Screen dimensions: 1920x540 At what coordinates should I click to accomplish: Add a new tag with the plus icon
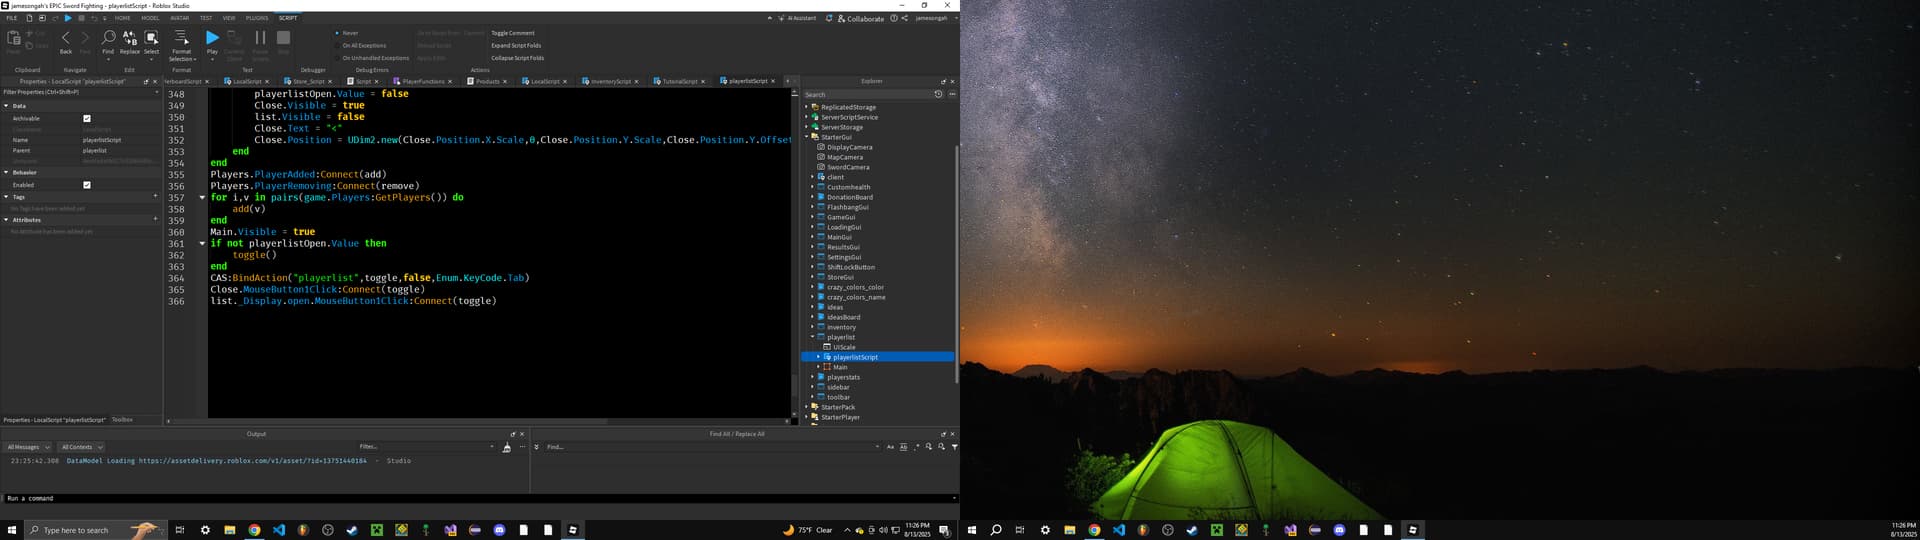(x=155, y=196)
